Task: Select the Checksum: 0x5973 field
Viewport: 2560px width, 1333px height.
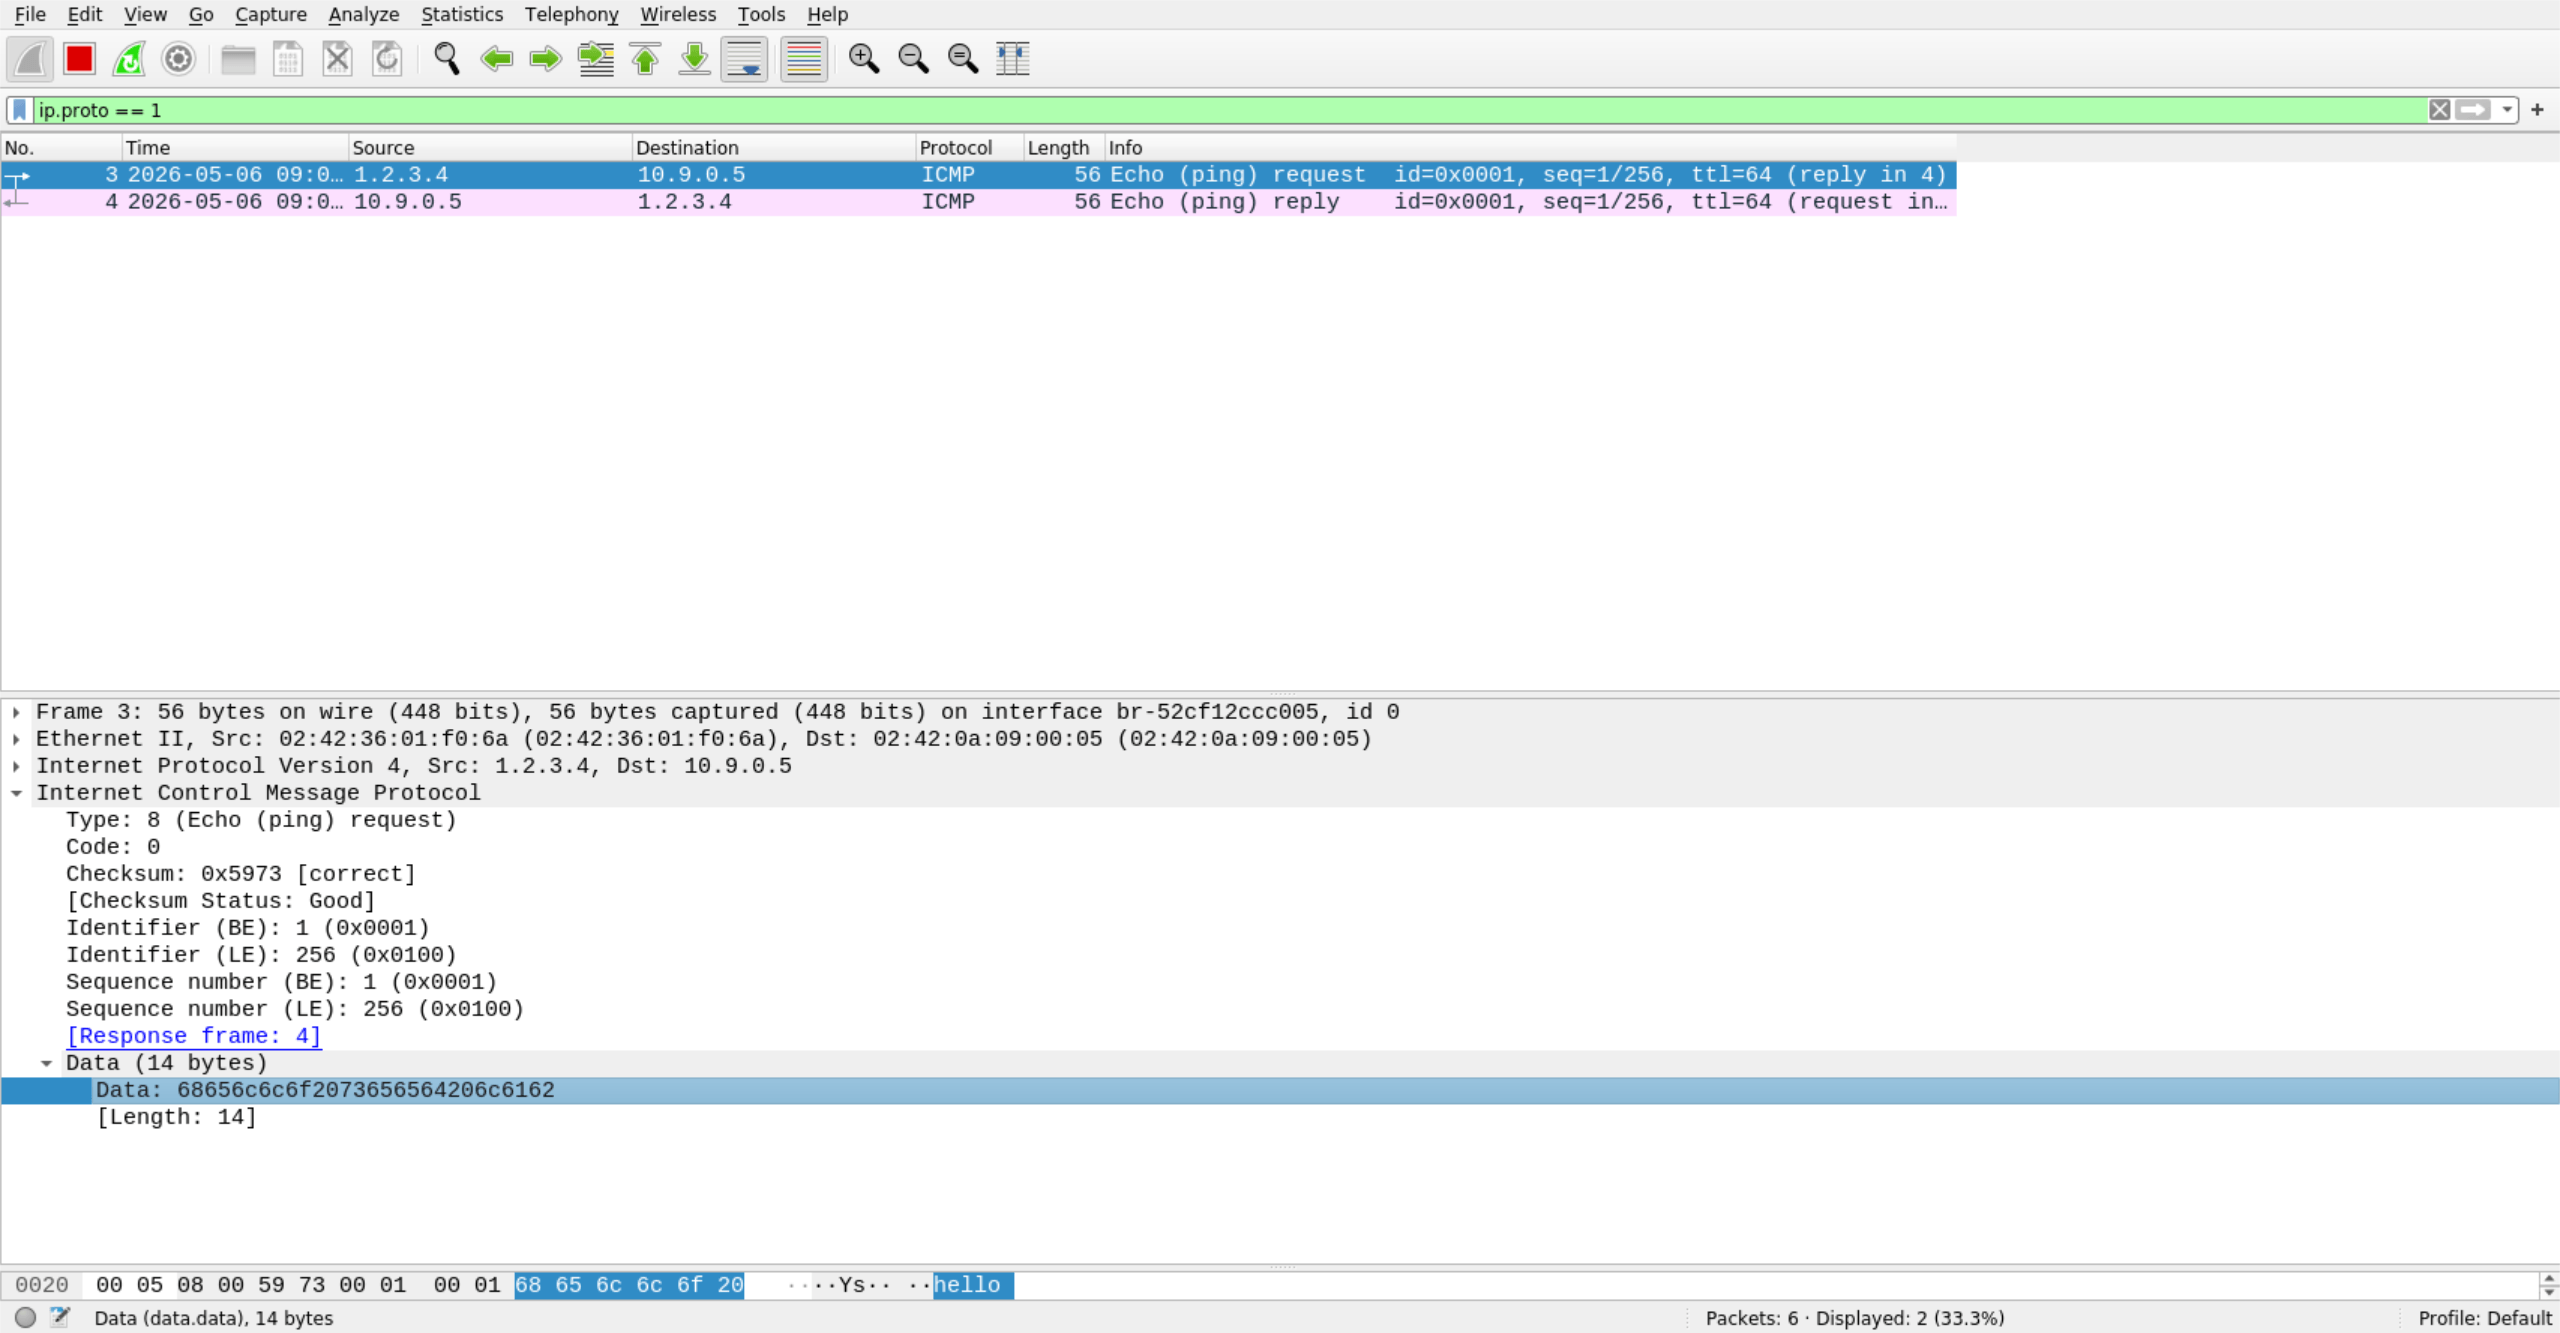Action: coord(240,874)
